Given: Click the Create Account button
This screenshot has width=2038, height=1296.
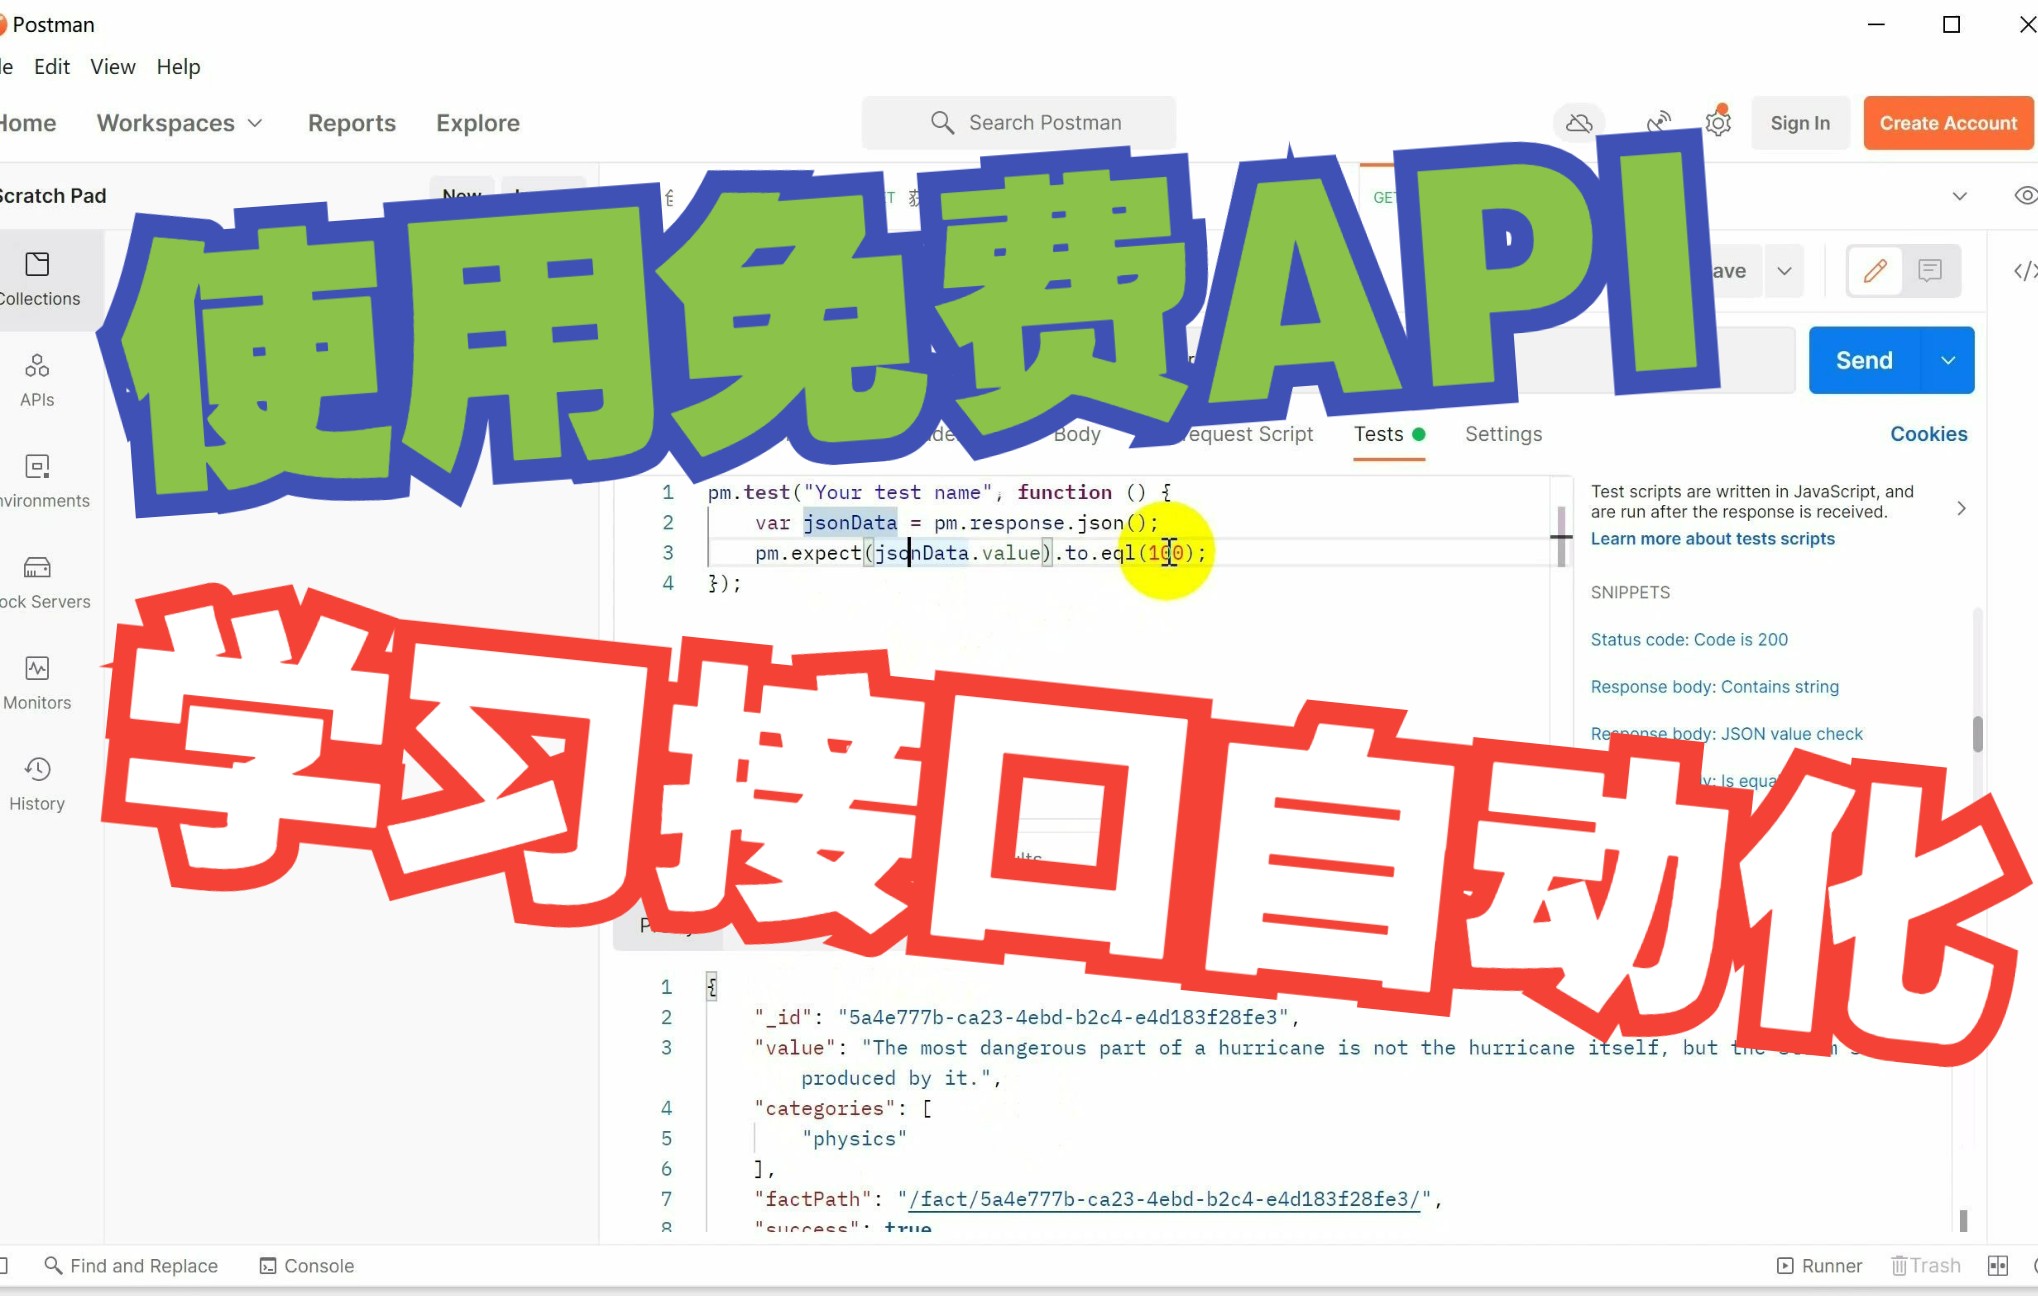Looking at the screenshot, I should click(1947, 122).
